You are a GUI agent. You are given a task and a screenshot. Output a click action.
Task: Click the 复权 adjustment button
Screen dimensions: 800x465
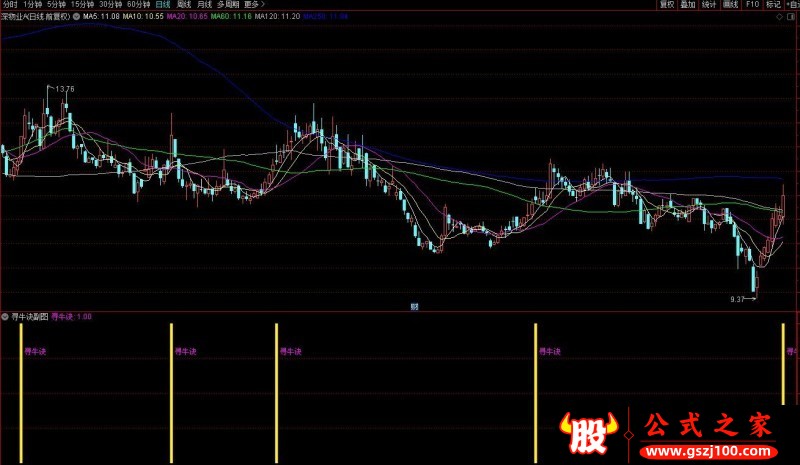pyautogui.click(x=667, y=5)
